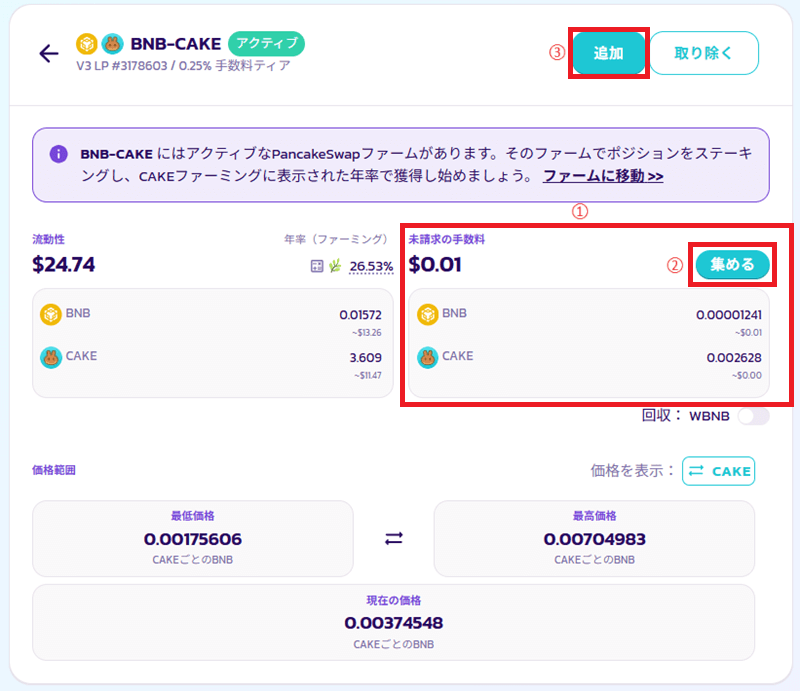Click the 追加 button
Image resolution: width=800 pixels, height=691 pixels.
(609, 53)
